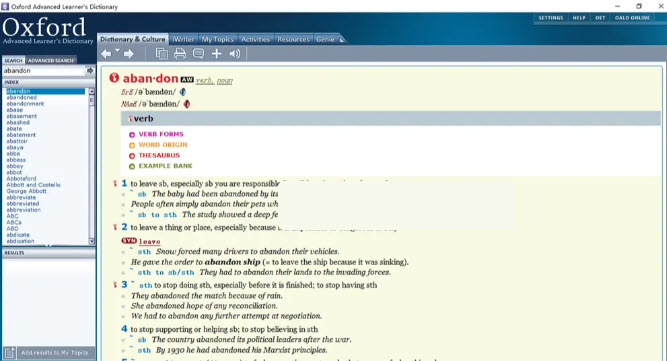667x361 pixels.
Task: Click Add results to My Topics
Action: [x=54, y=352]
